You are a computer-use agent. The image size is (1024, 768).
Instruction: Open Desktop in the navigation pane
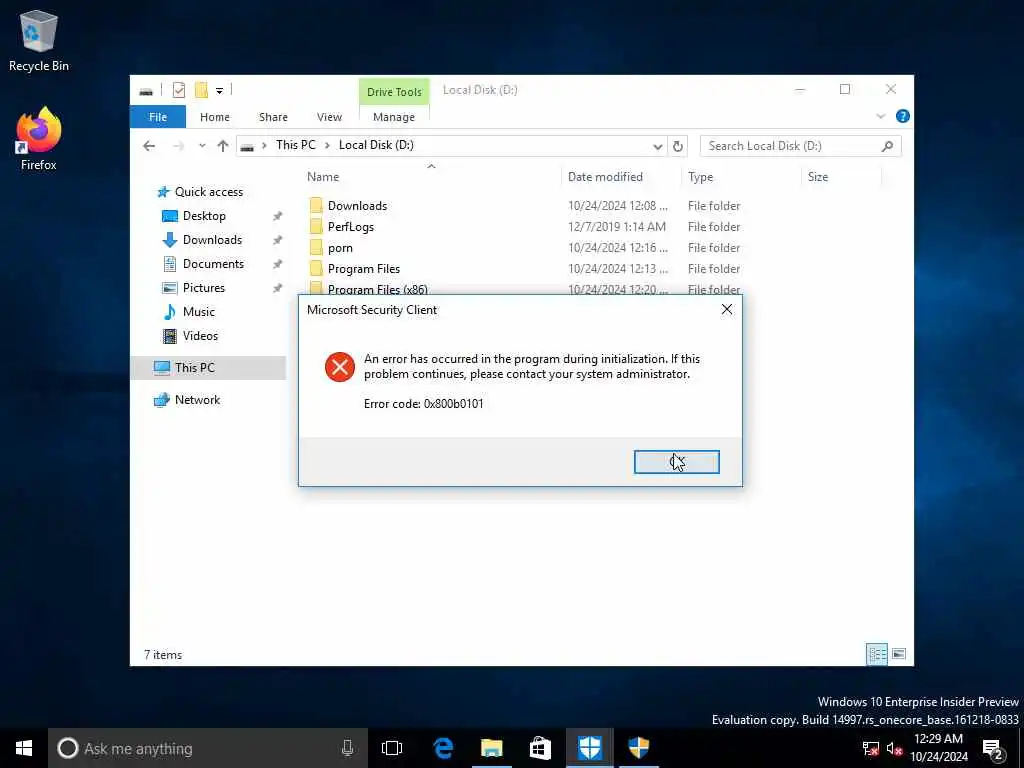204,216
